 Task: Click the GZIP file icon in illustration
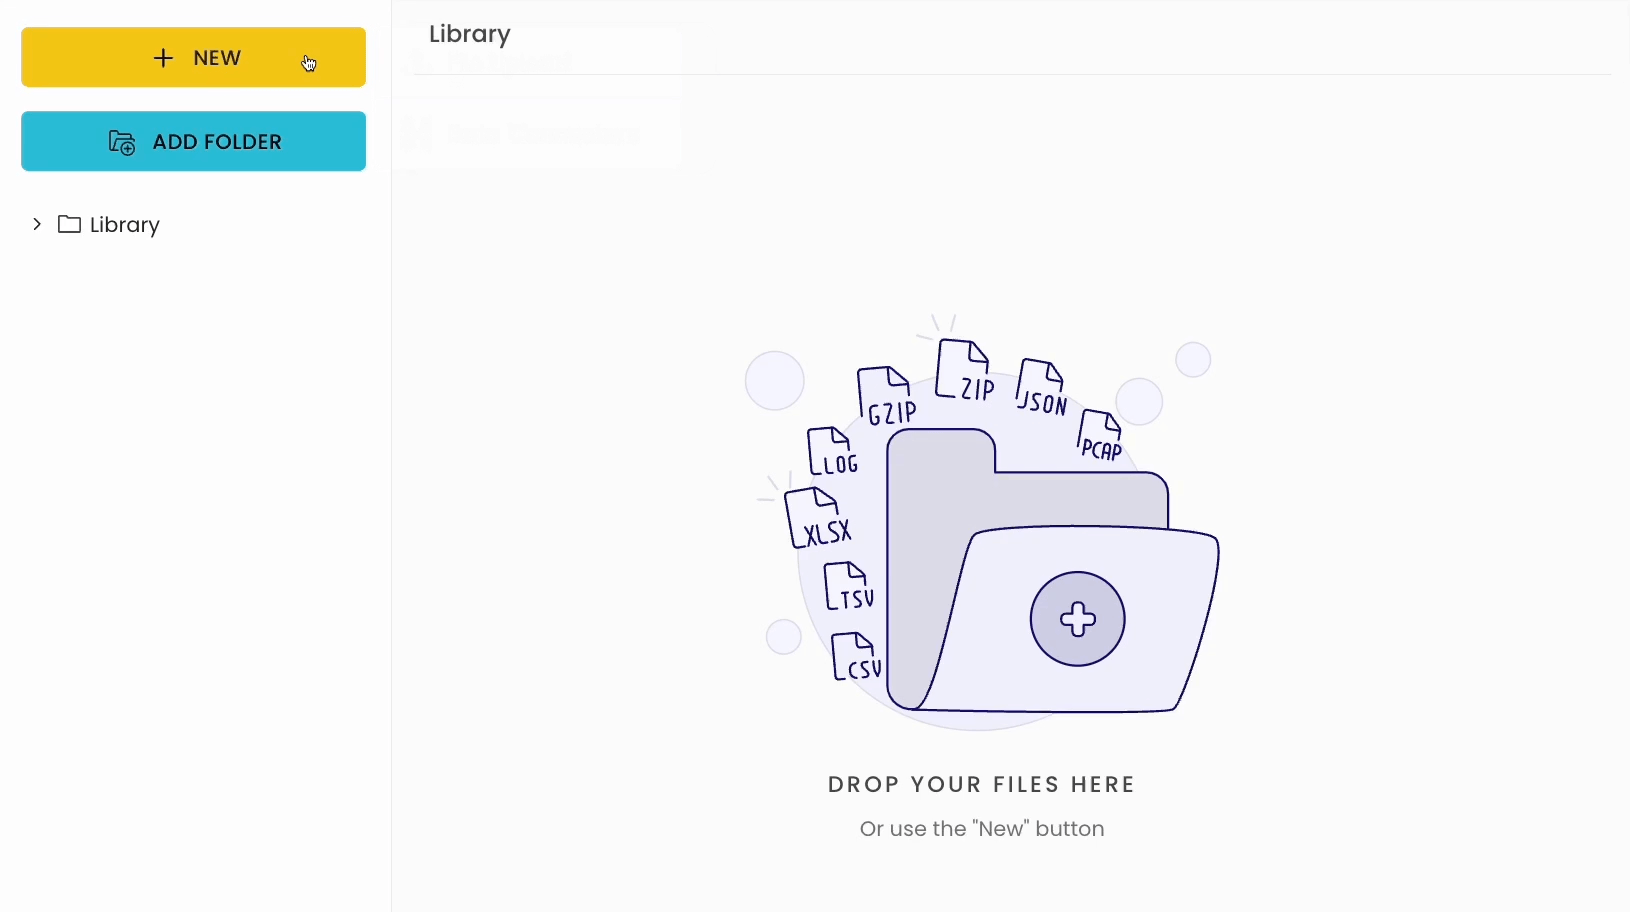point(887,396)
